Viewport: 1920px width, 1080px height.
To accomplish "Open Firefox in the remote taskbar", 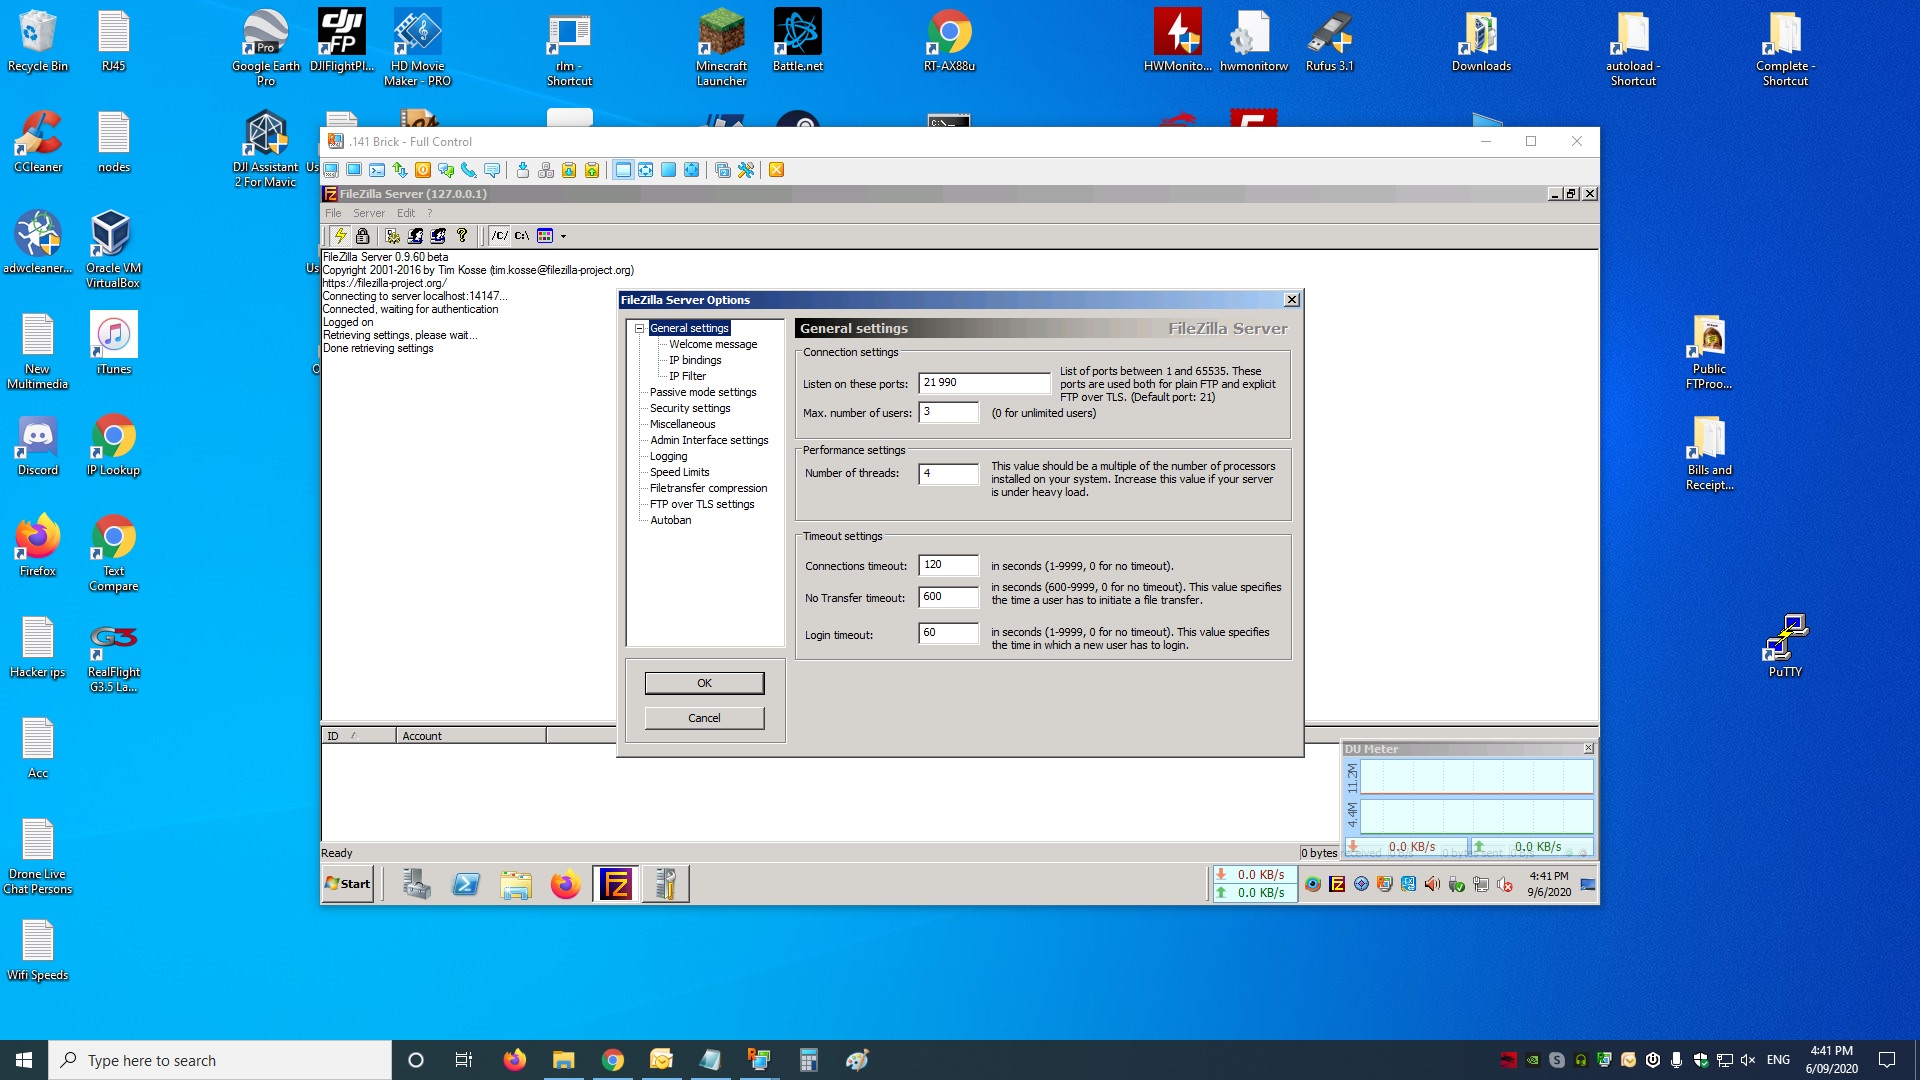I will pyautogui.click(x=565, y=885).
